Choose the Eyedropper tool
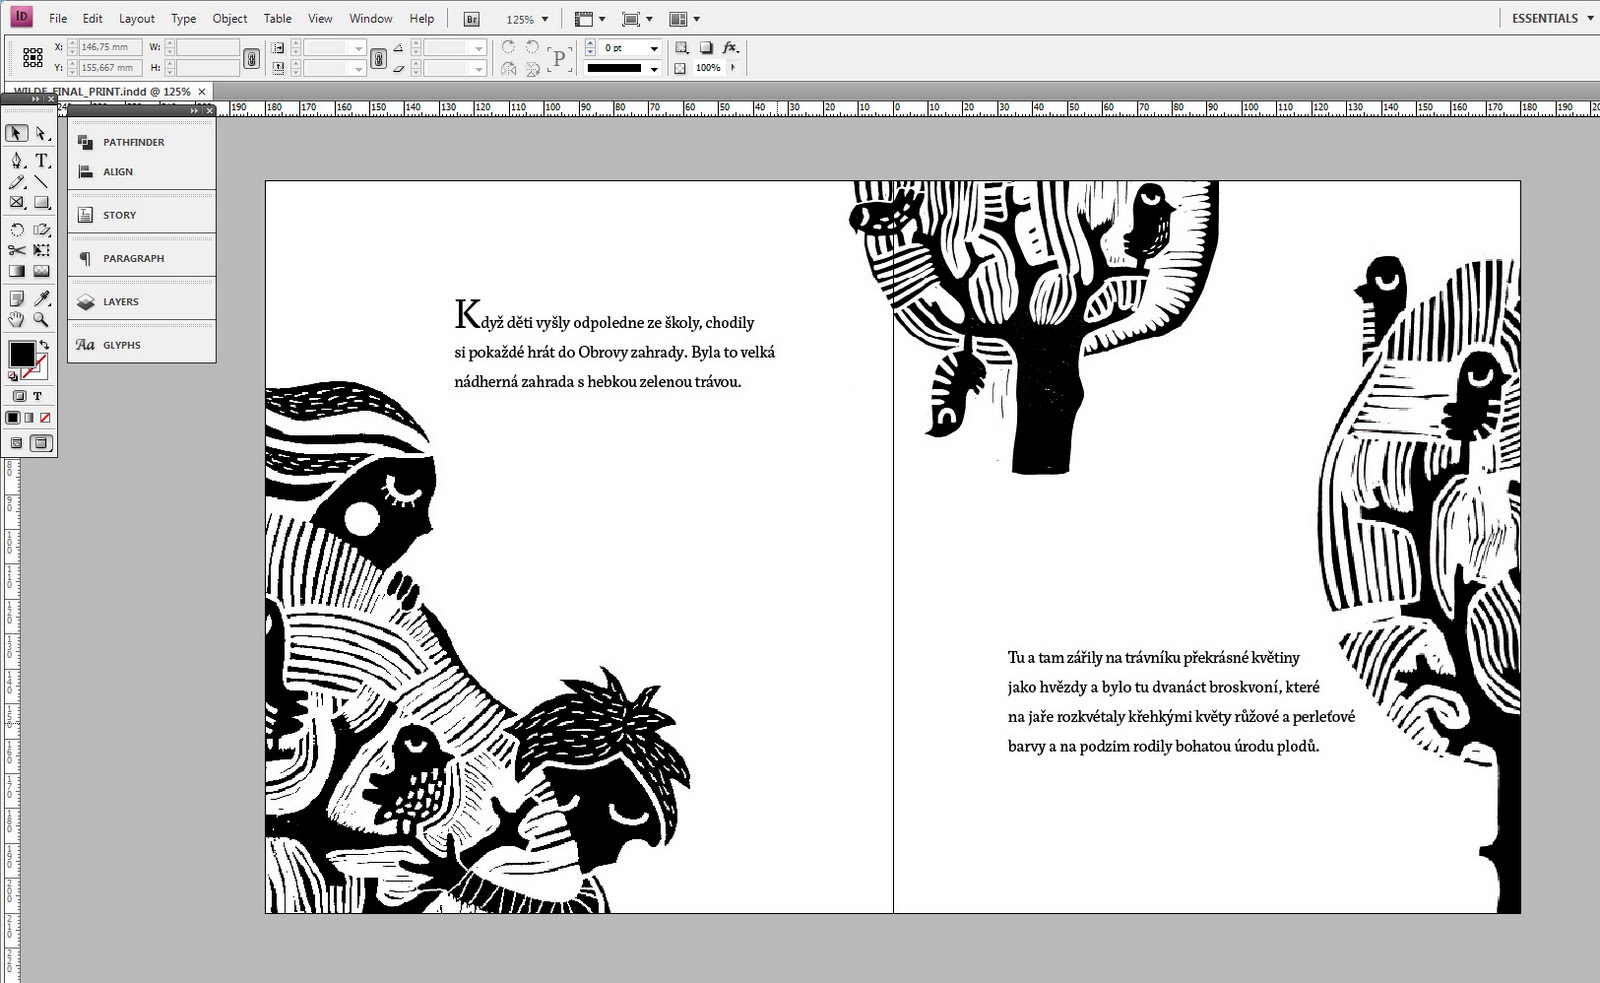Image resolution: width=1600 pixels, height=983 pixels. pyautogui.click(x=41, y=299)
